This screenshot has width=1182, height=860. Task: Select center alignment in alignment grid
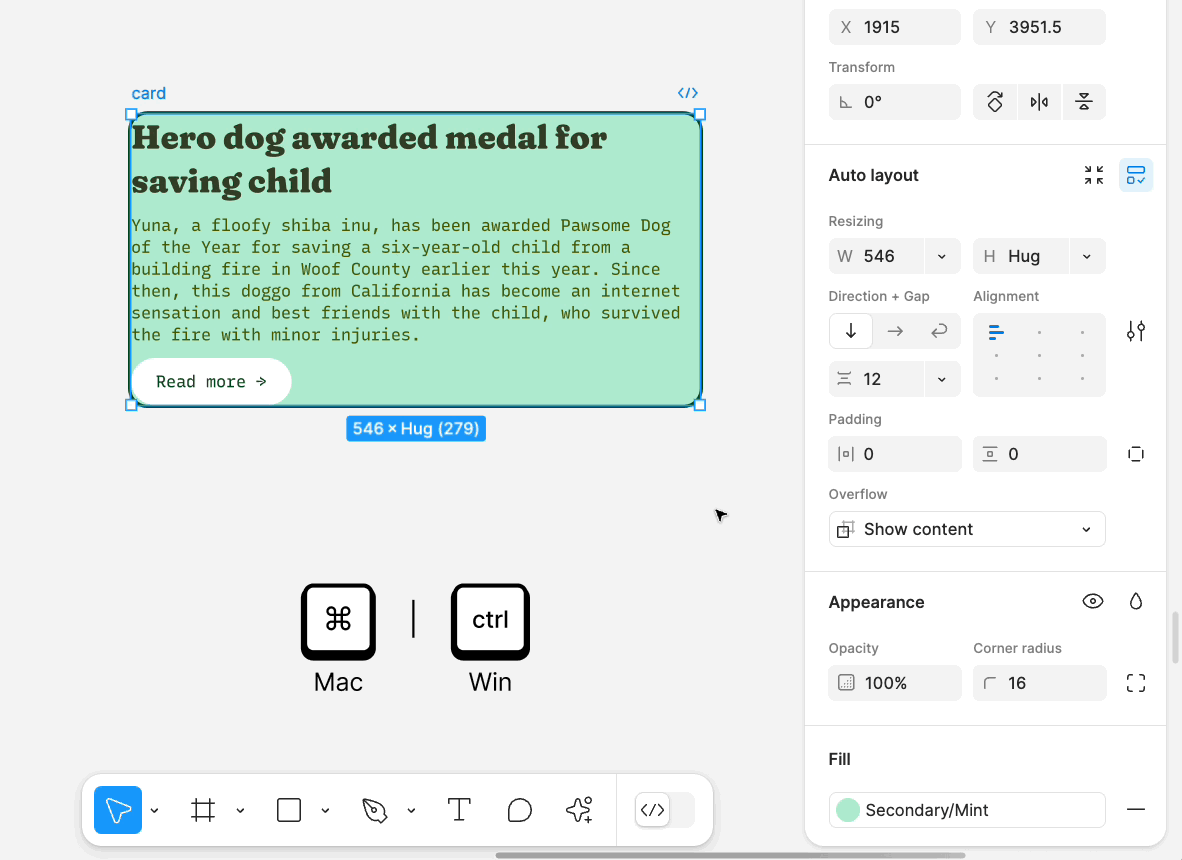click(1040, 355)
